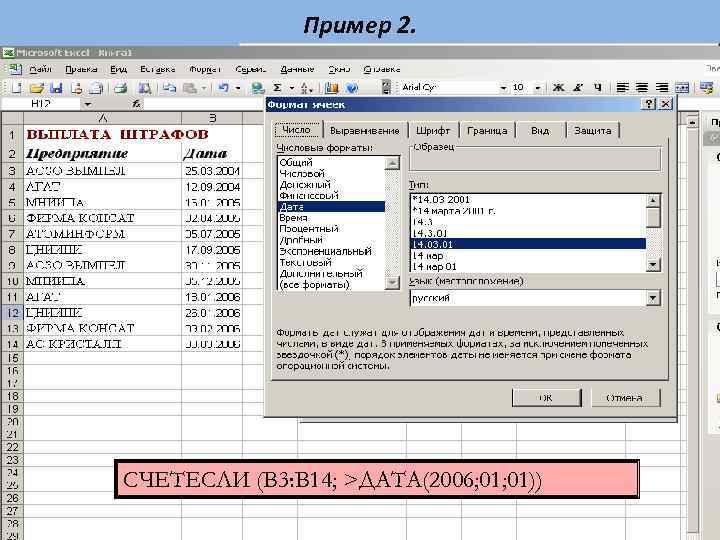Open the Правка menu
This screenshot has width=720, height=540.
[81, 69]
